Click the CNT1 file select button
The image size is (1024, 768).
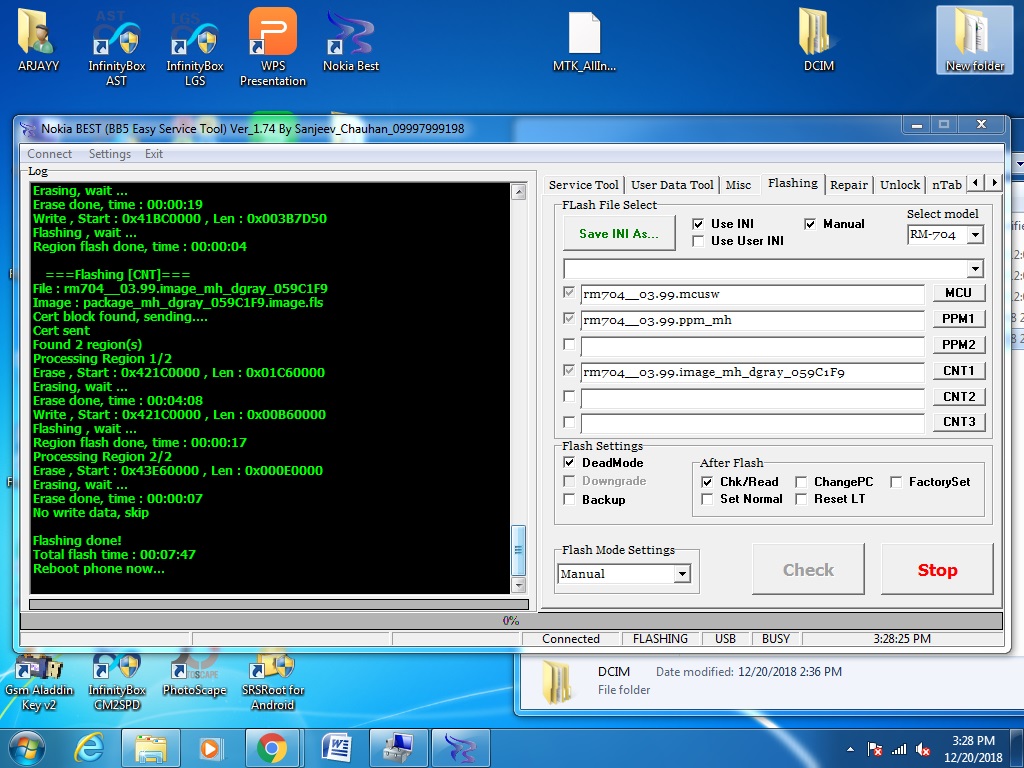coord(958,371)
